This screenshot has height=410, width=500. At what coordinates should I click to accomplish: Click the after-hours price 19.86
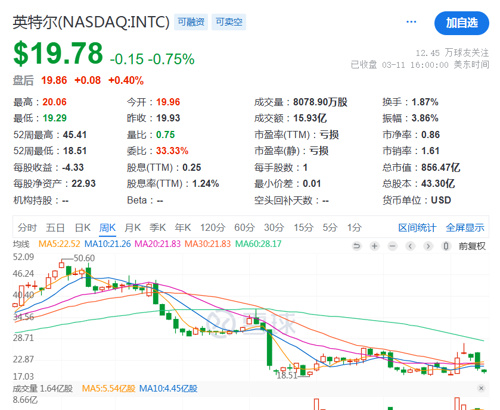pos(54,80)
